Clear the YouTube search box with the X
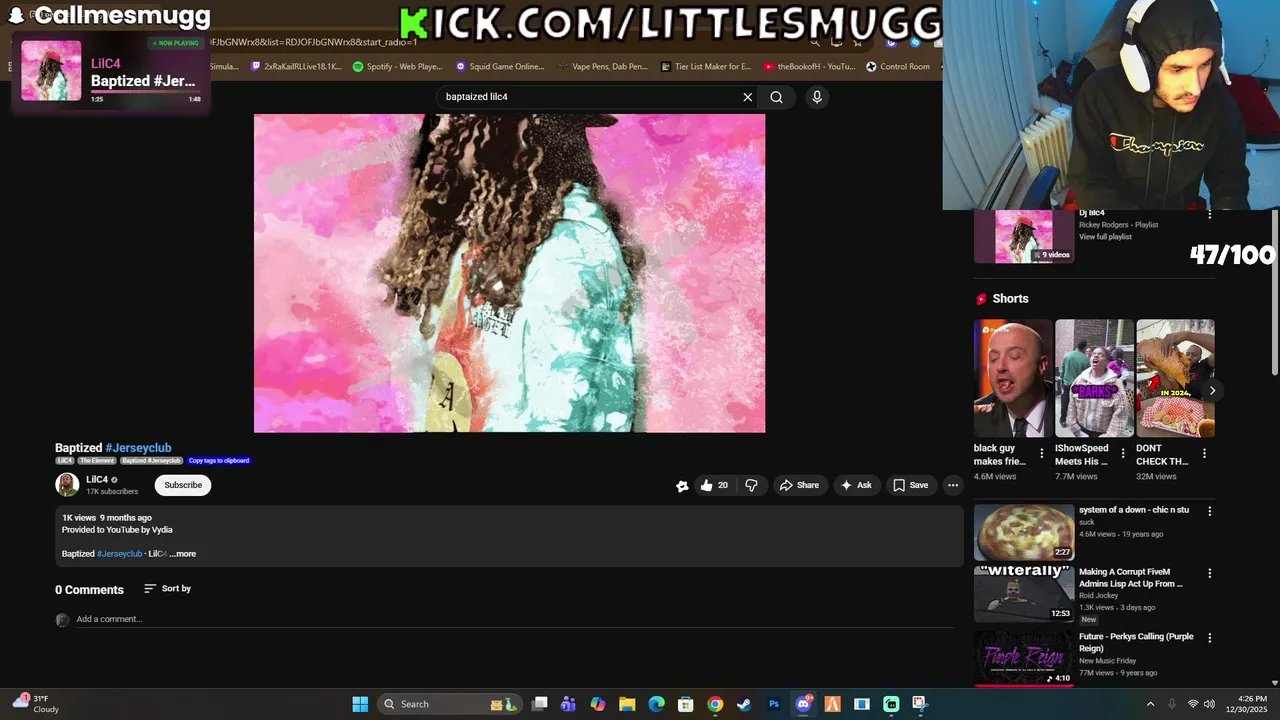The width and height of the screenshot is (1280, 720). pos(747,97)
